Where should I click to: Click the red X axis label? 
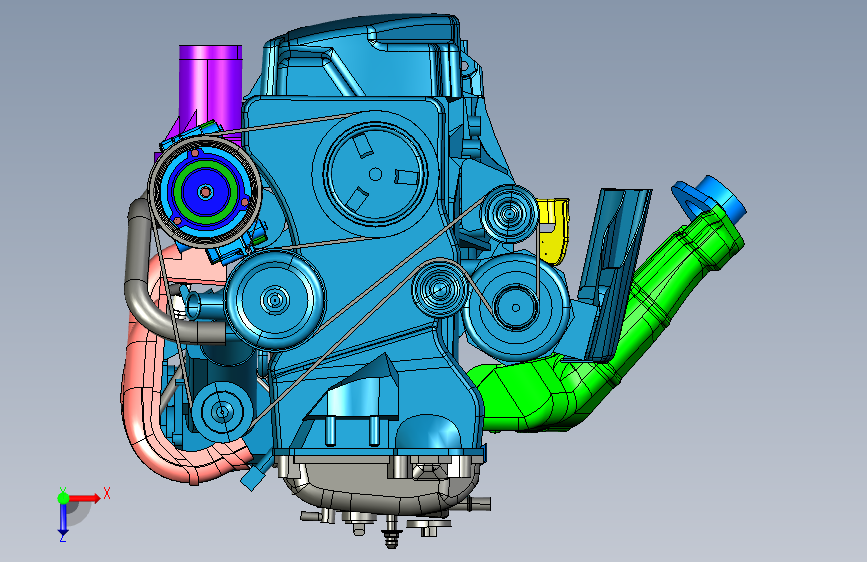(107, 493)
